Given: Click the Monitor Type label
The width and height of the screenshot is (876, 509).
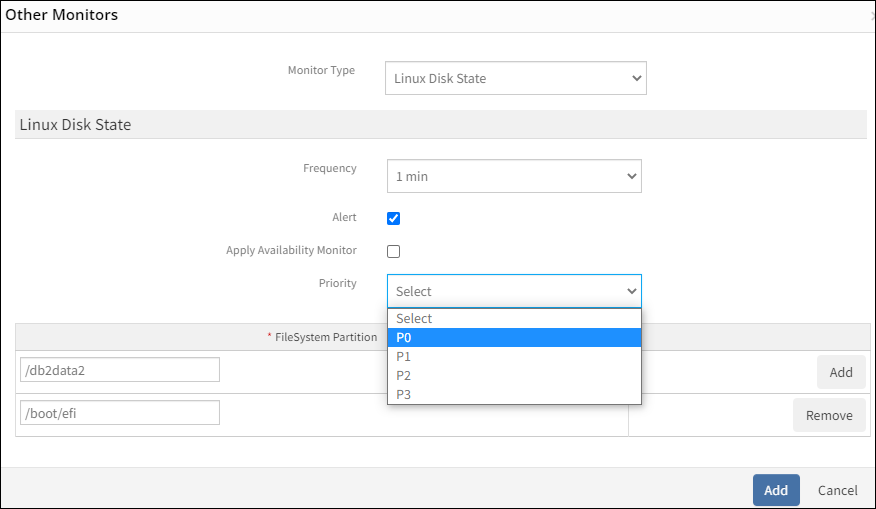Looking at the screenshot, I should tap(321, 70).
